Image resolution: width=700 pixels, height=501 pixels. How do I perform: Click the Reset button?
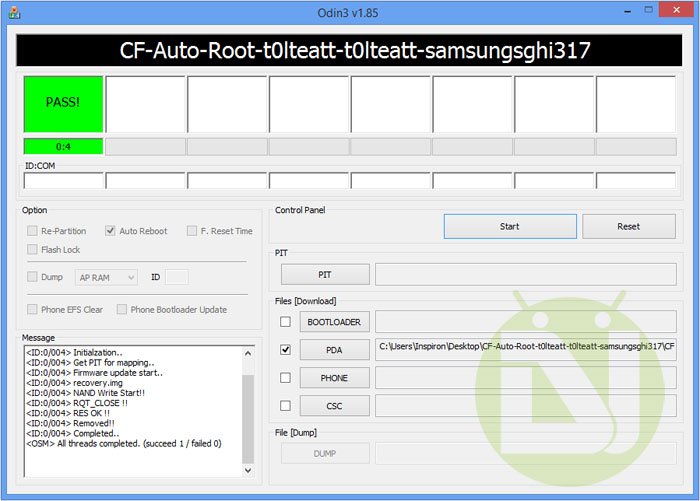coord(629,226)
